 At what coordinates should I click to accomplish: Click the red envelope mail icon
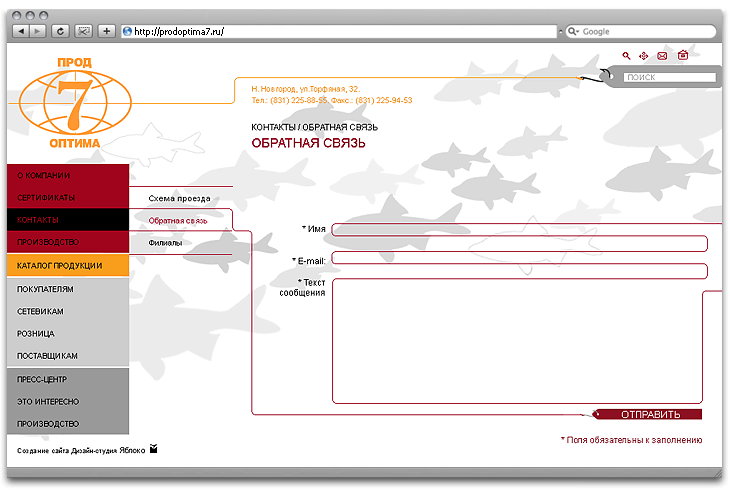click(x=662, y=56)
